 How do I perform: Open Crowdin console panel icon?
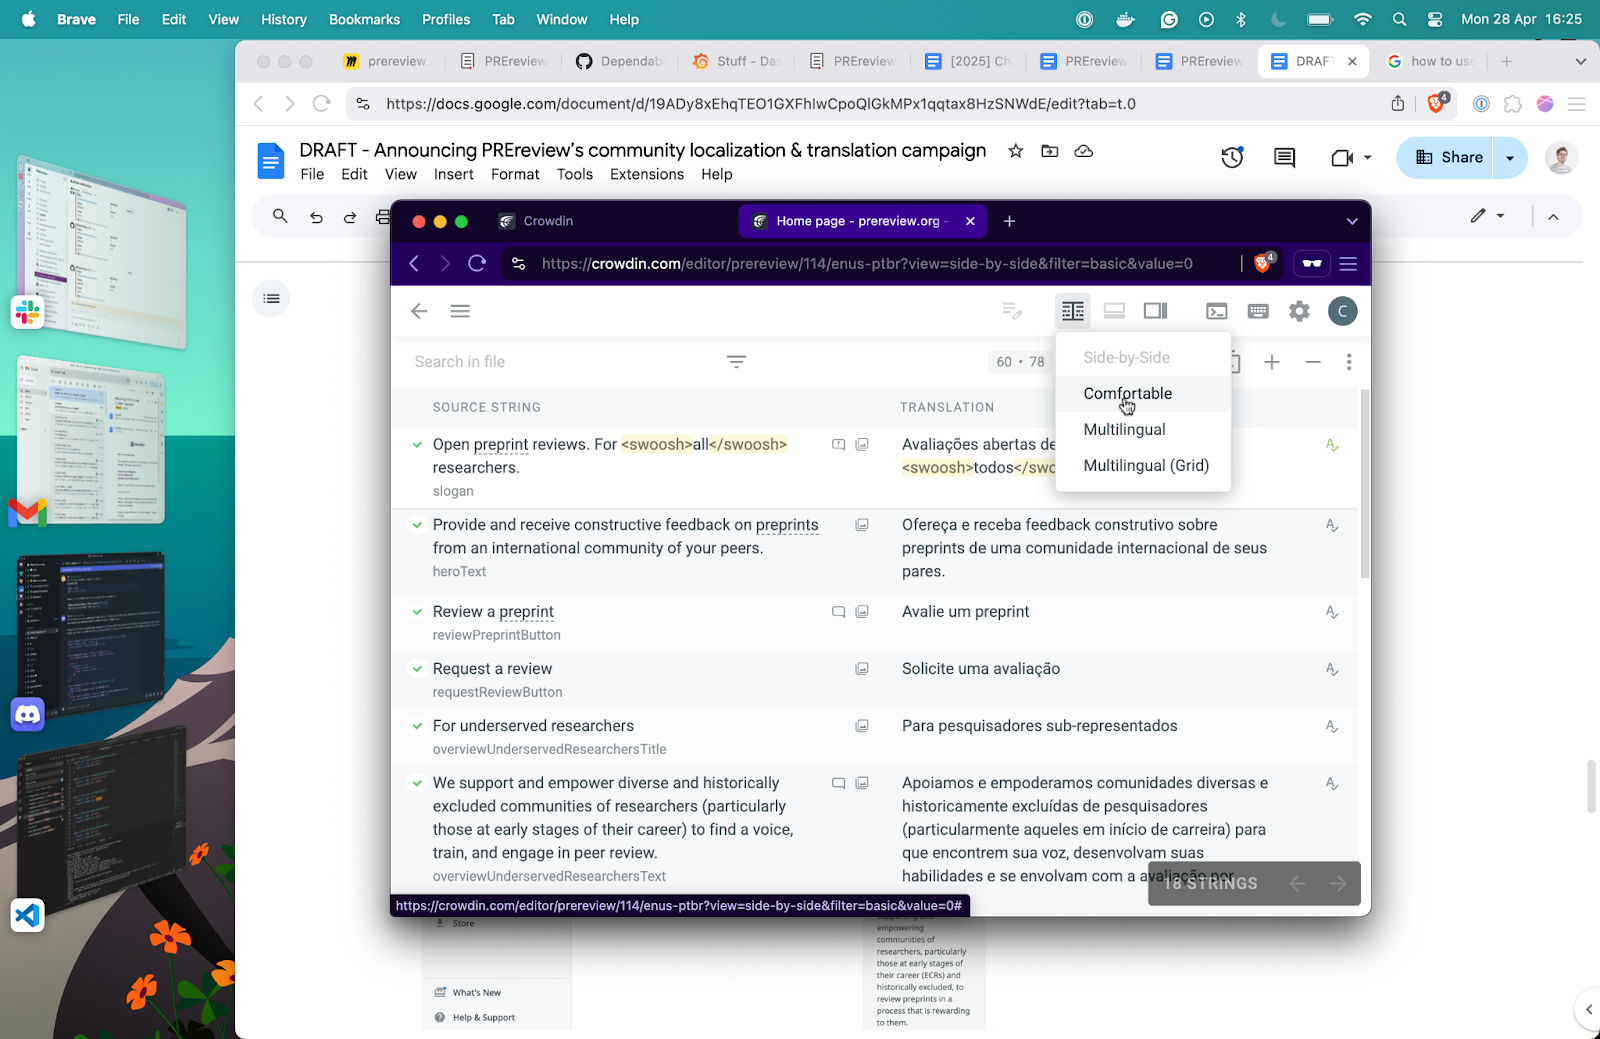1216,311
